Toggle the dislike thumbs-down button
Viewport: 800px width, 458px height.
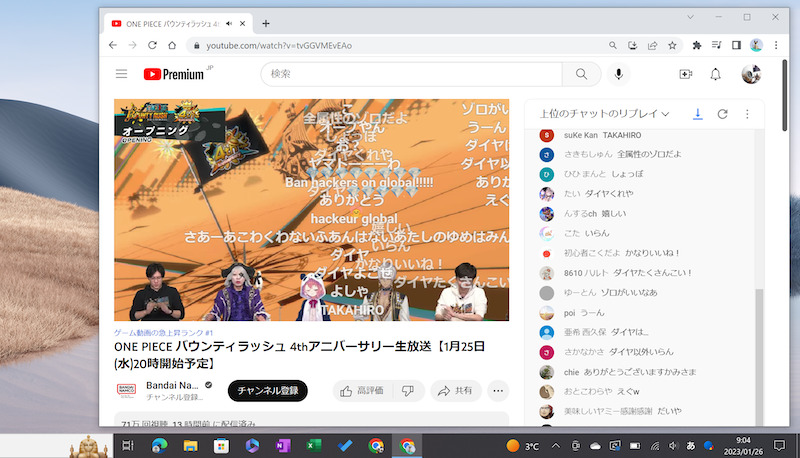pyautogui.click(x=407, y=391)
